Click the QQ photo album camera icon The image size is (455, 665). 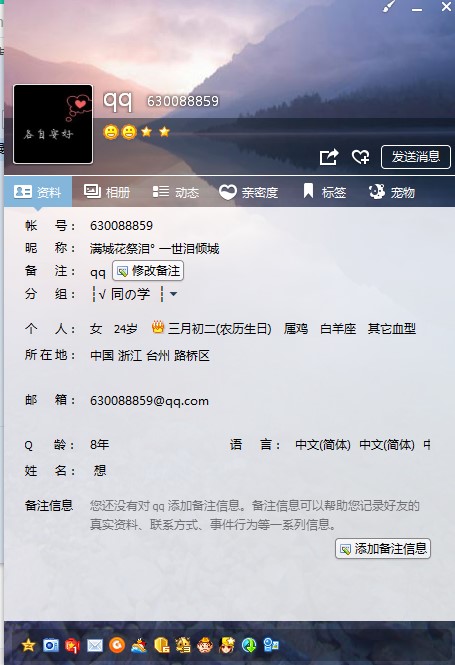pos(50,645)
